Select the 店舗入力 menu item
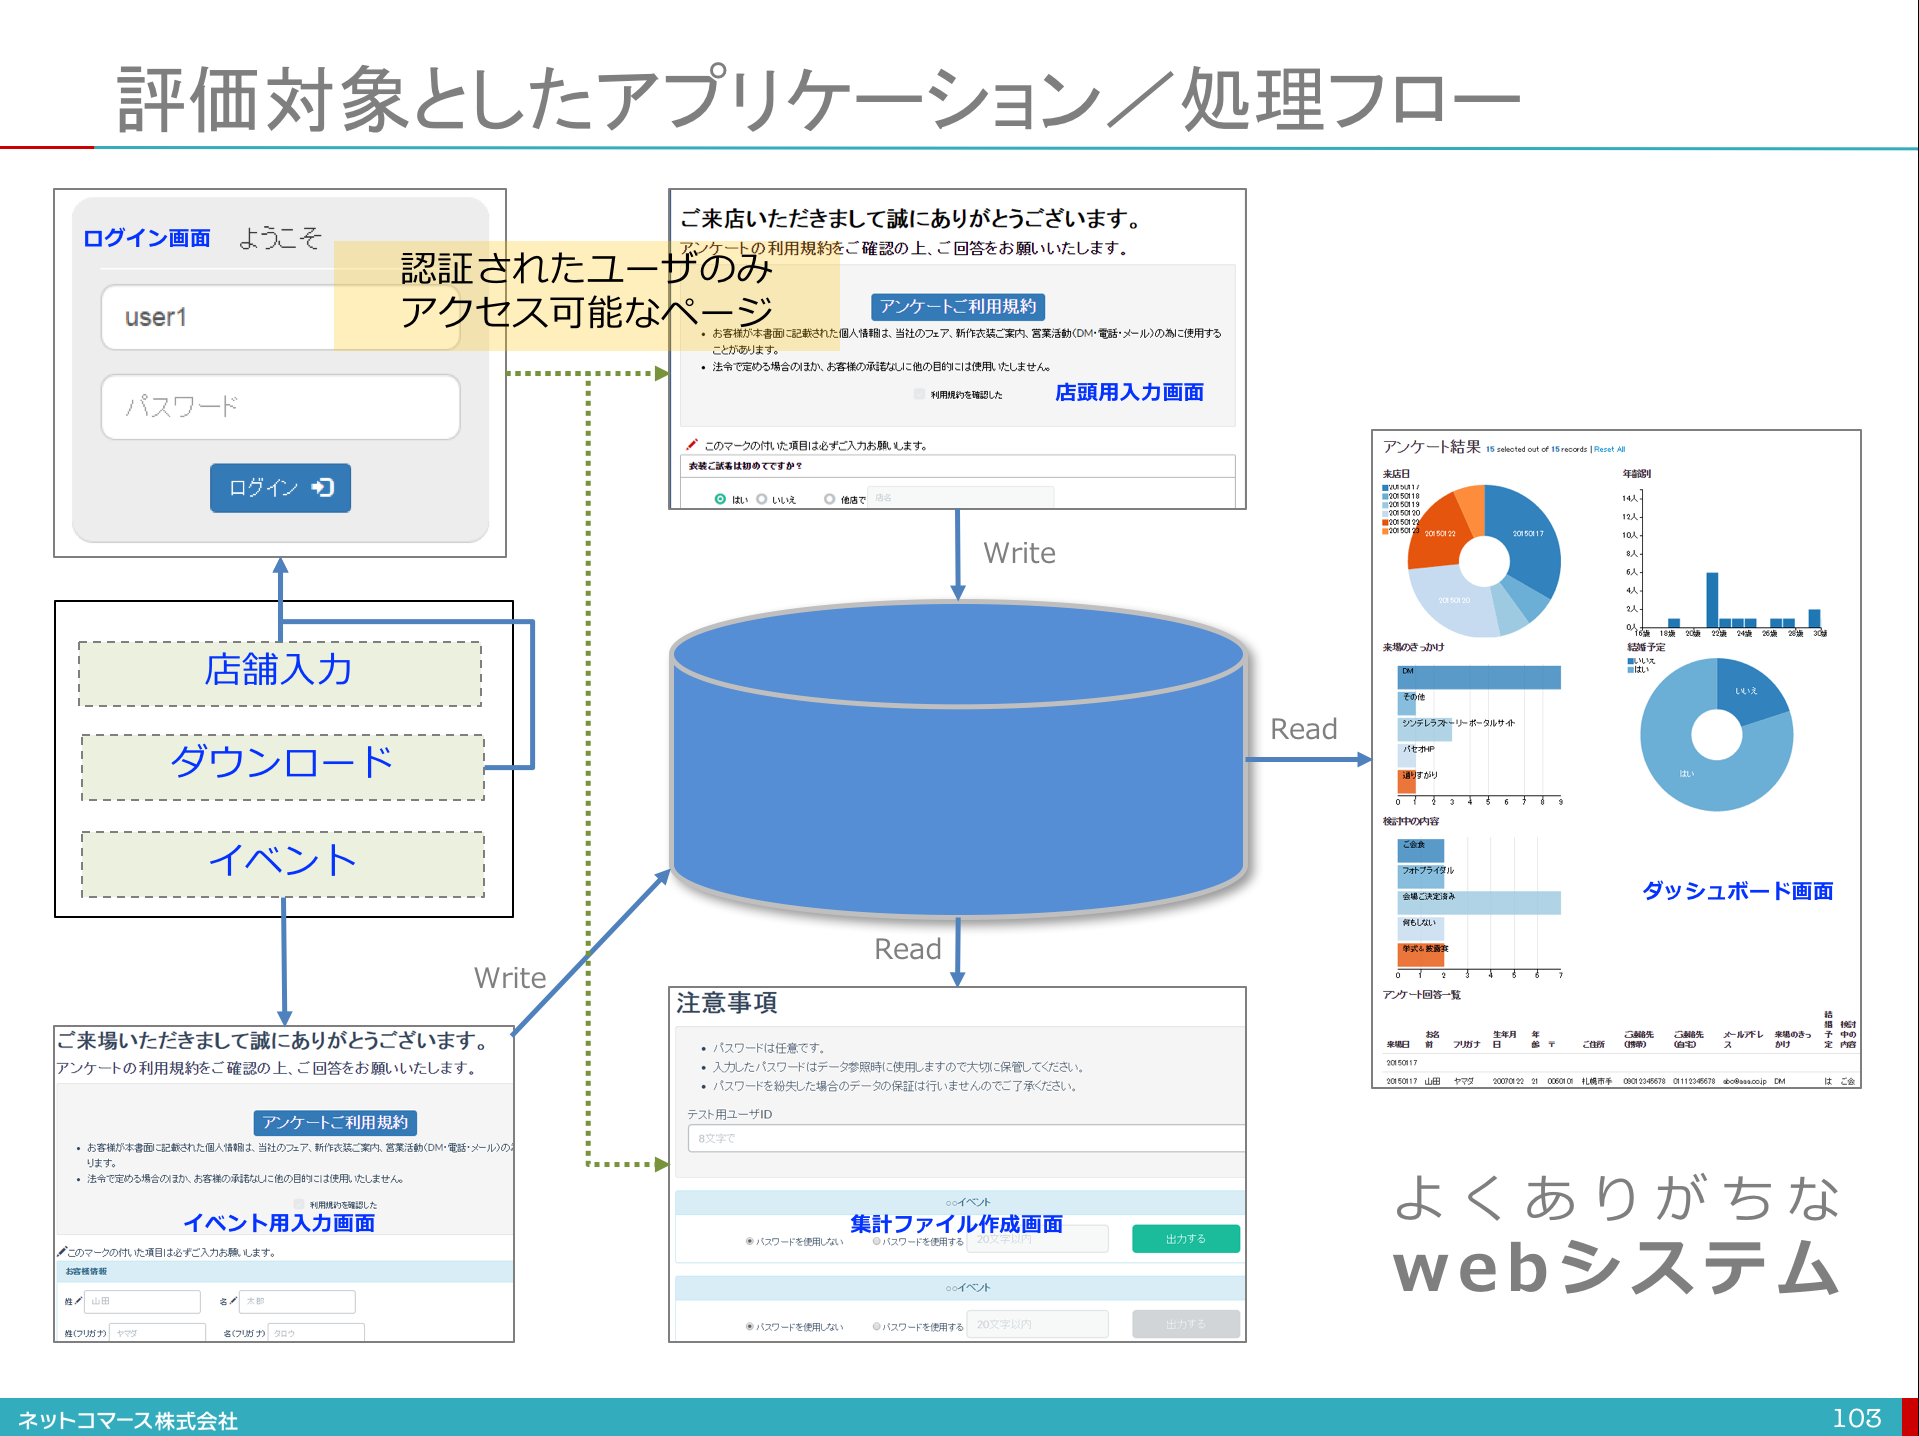Image resolution: width=1919 pixels, height=1436 pixels. (x=280, y=673)
